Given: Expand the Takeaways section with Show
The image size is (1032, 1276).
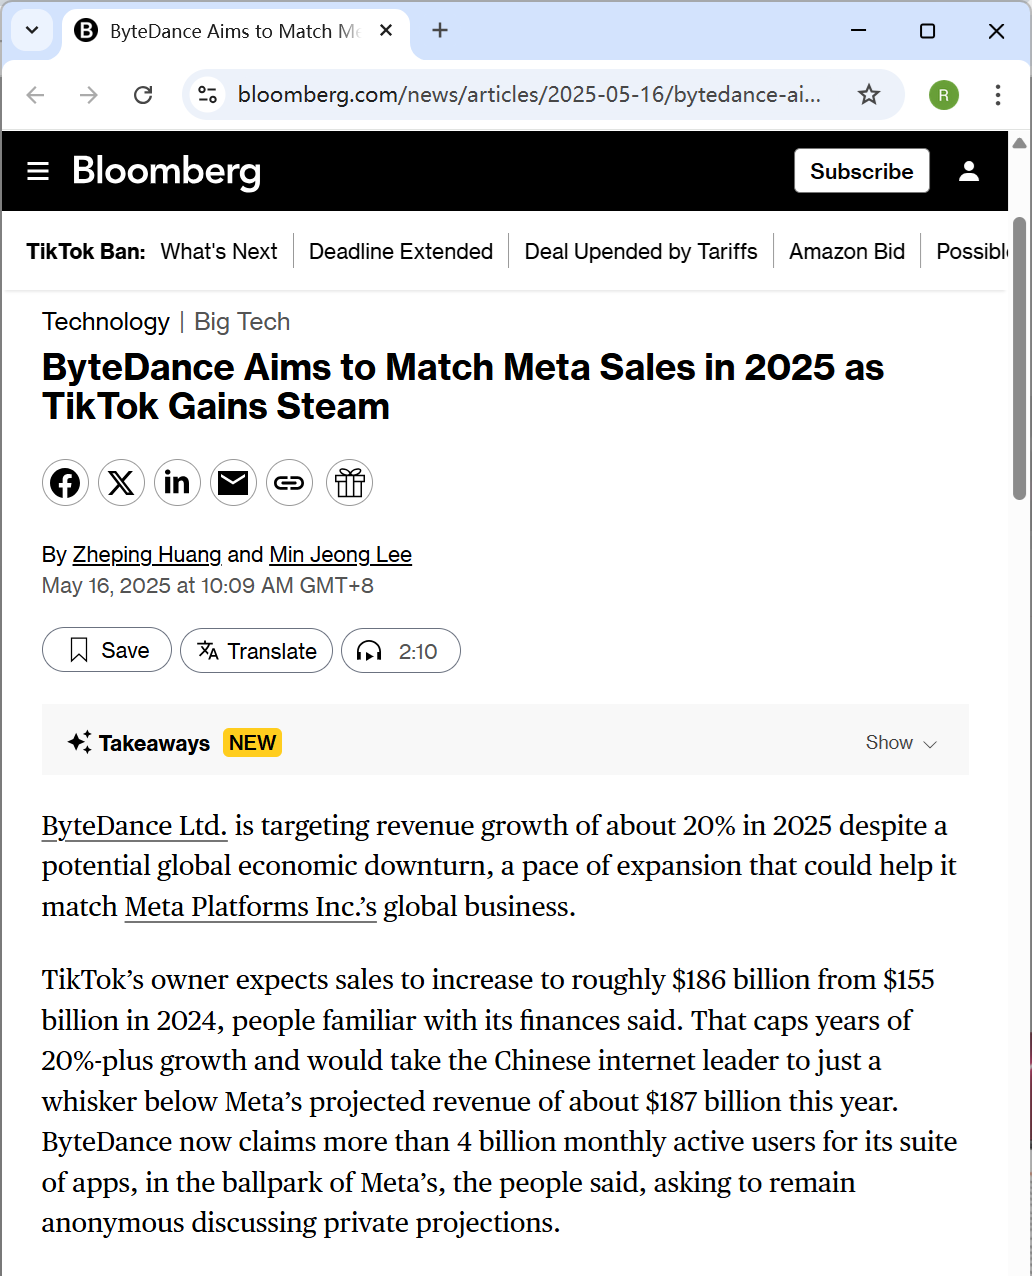Looking at the screenshot, I should click(x=901, y=742).
